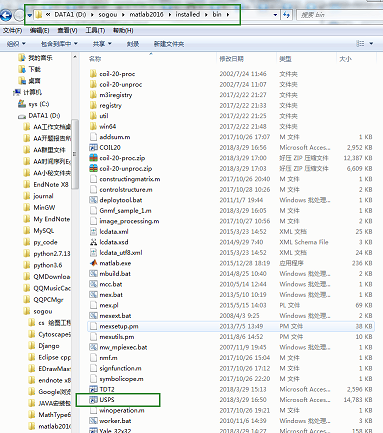The image size is (383, 433).
Task: Select the nmf.m file icon
Action: pyautogui.click(x=93, y=358)
